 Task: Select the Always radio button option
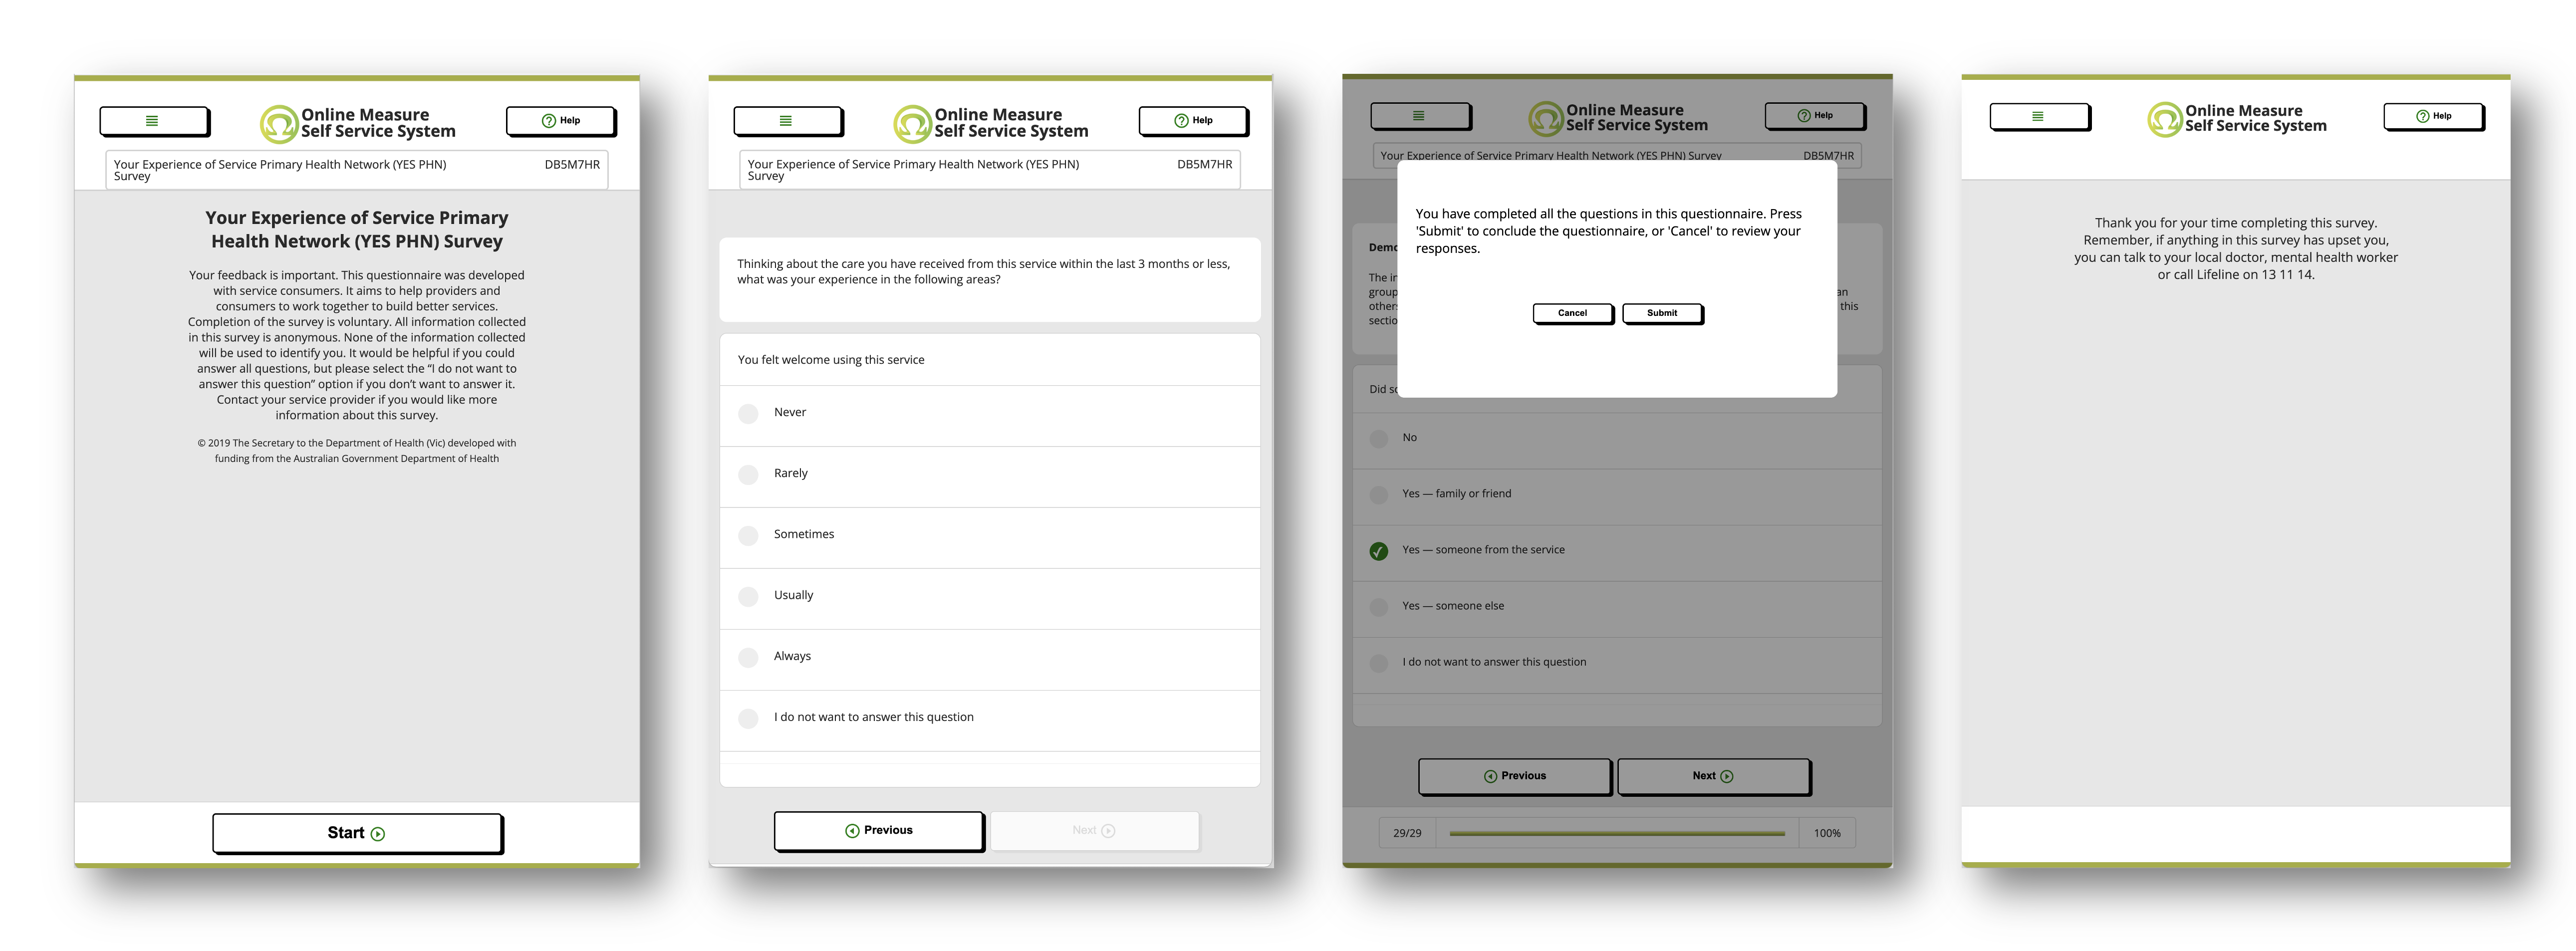click(749, 655)
